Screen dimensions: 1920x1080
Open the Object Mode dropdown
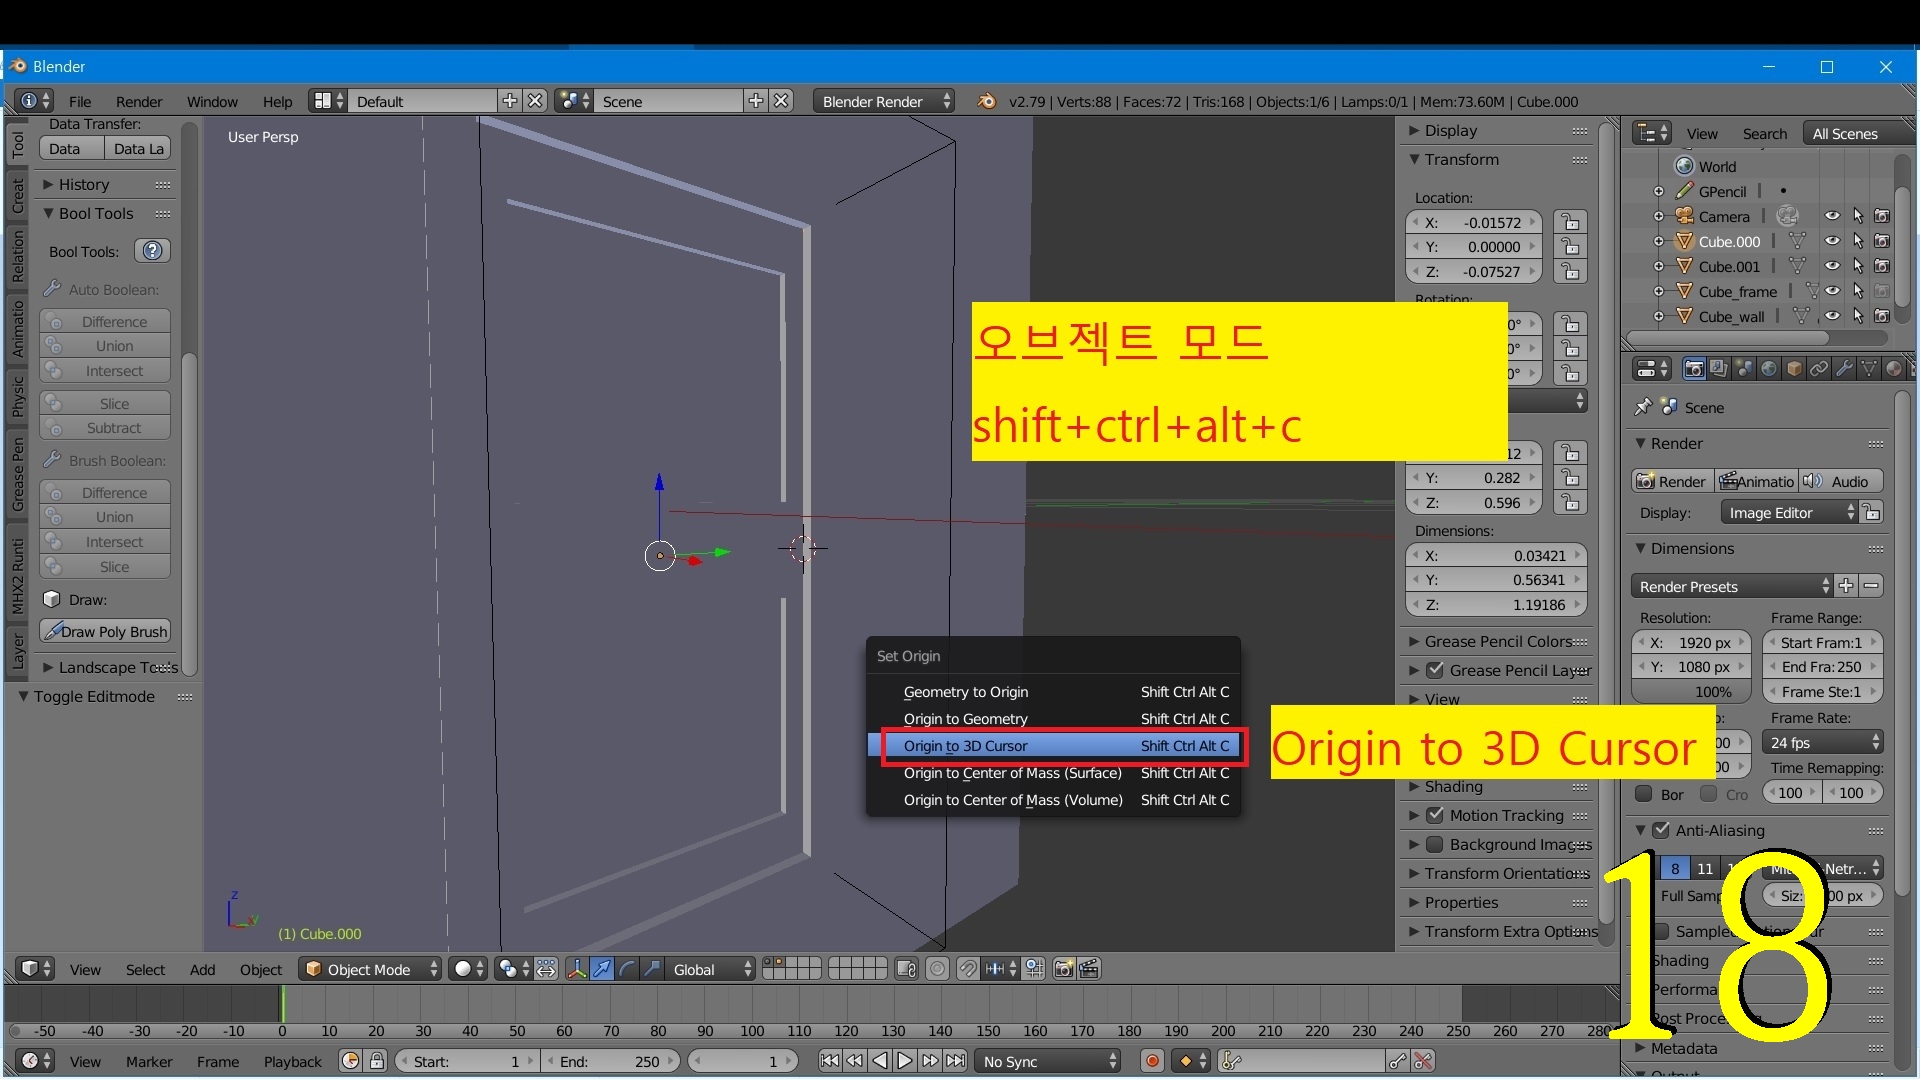[370, 969]
